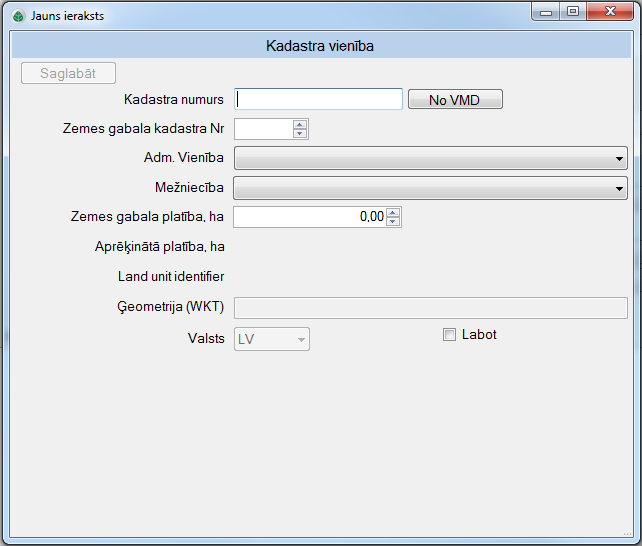
Task: Close the Jauns ieraksts window
Action: pyautogui.click(x=609, y=12)
